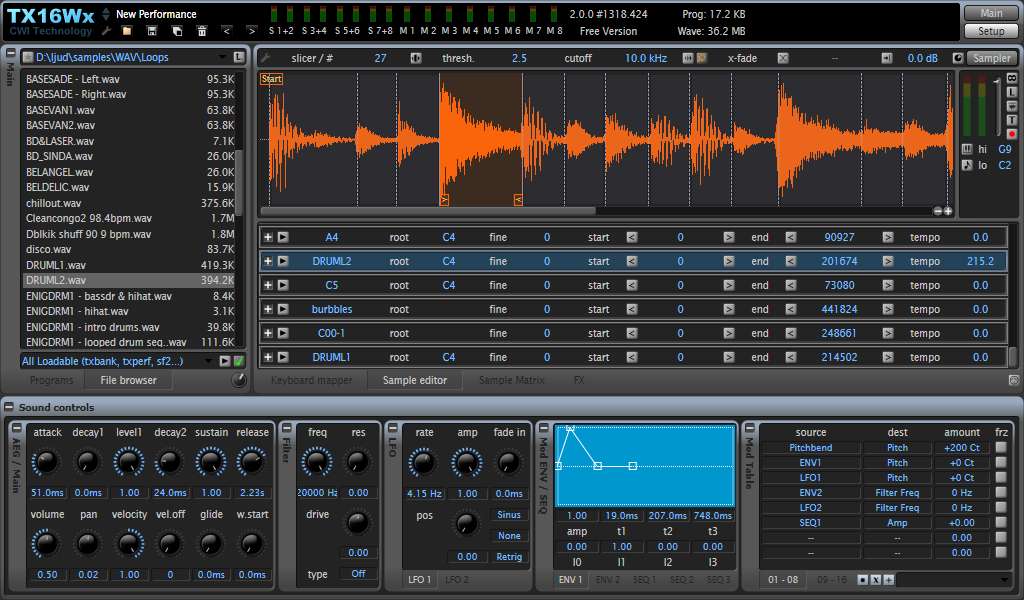Image resolution: width=1024 pixels, height=600 pixels.
Task: Toggle frz checkbox for Pitchbend row
Action: pos(1001,448)
